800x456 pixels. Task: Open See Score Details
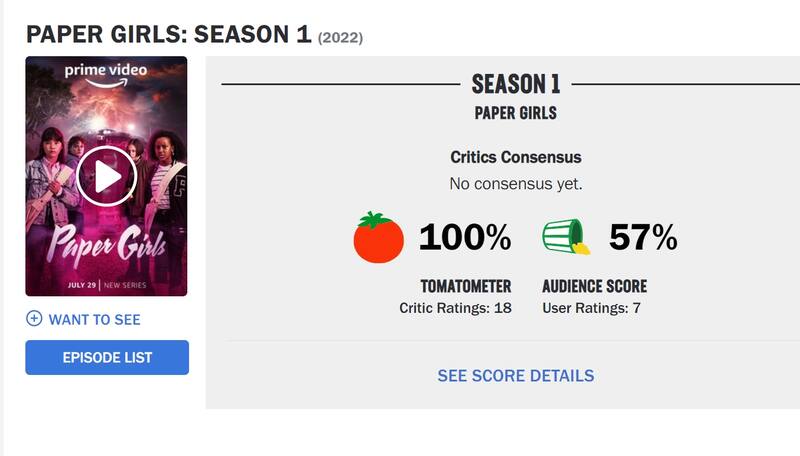515,376
